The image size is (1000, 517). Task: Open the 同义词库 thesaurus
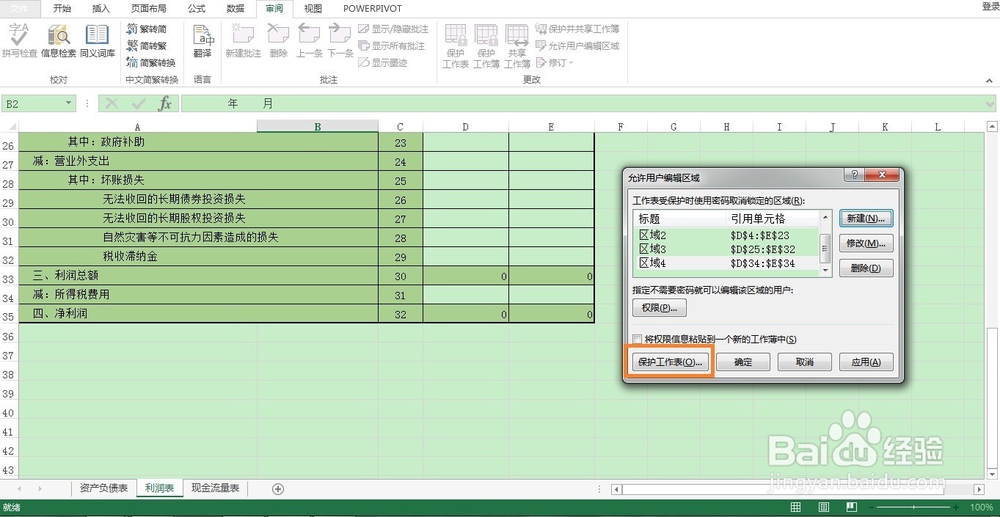97,41
